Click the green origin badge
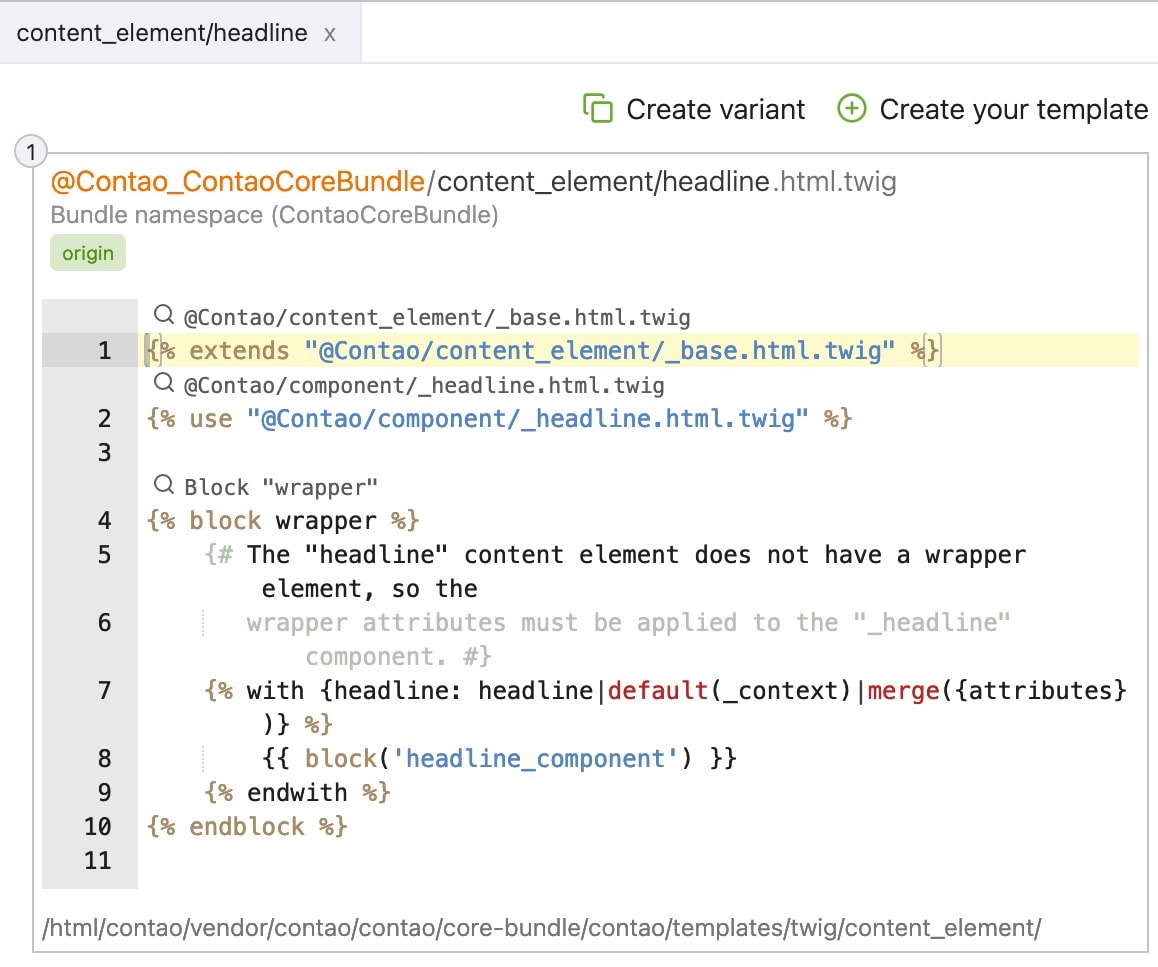Screen dimensions: 1158x967 (88, 253)
